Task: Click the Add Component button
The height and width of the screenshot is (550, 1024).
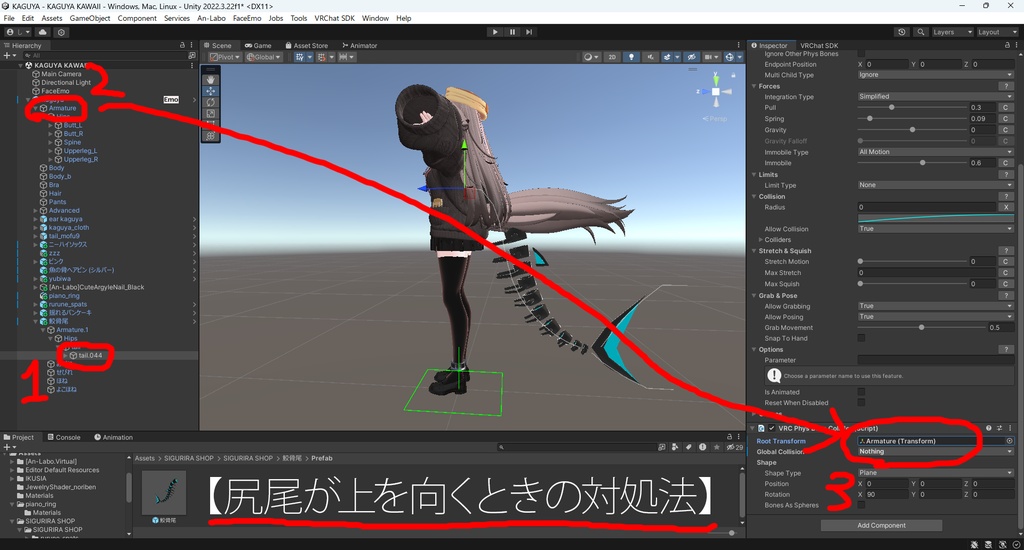Action: (881, 525)
